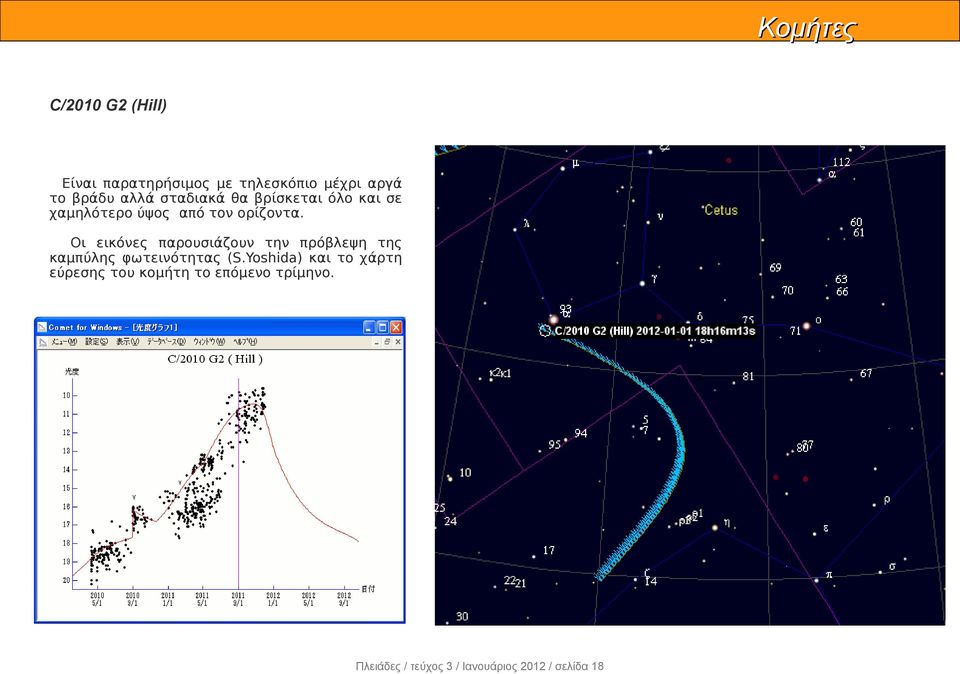960x674 pixels.
Task: Click the star labeled η on the chart
Action: pyautogui.click(x=714, y=527)
